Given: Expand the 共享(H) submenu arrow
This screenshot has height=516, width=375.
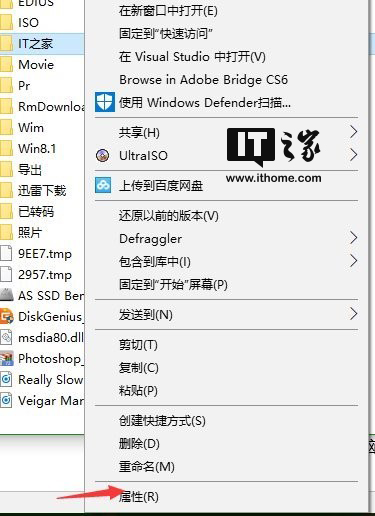Looking at the screenshot, I should click(353, 132).
